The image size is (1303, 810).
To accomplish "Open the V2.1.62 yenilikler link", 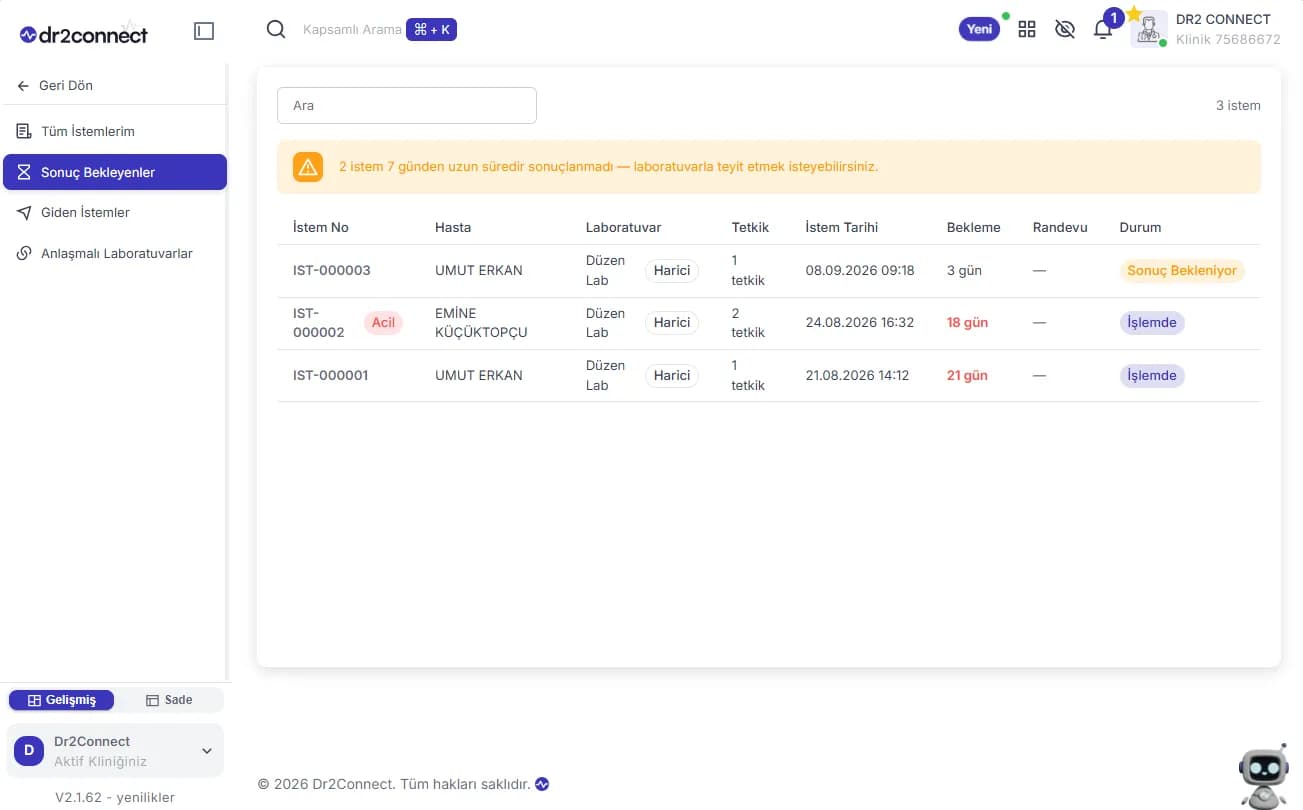I will pos(115,797).
